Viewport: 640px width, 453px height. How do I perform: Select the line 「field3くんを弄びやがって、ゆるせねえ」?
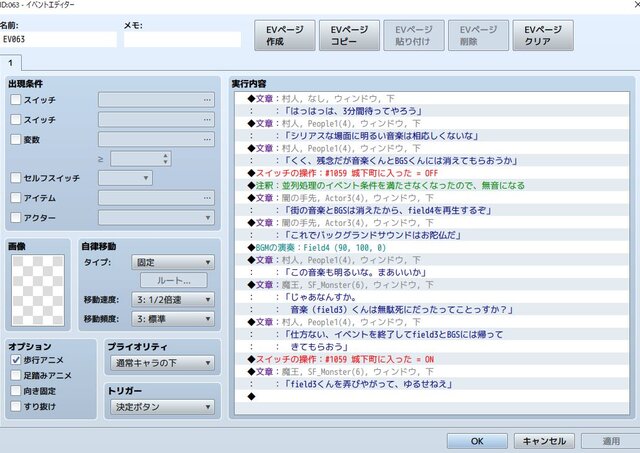pos(432,384)
